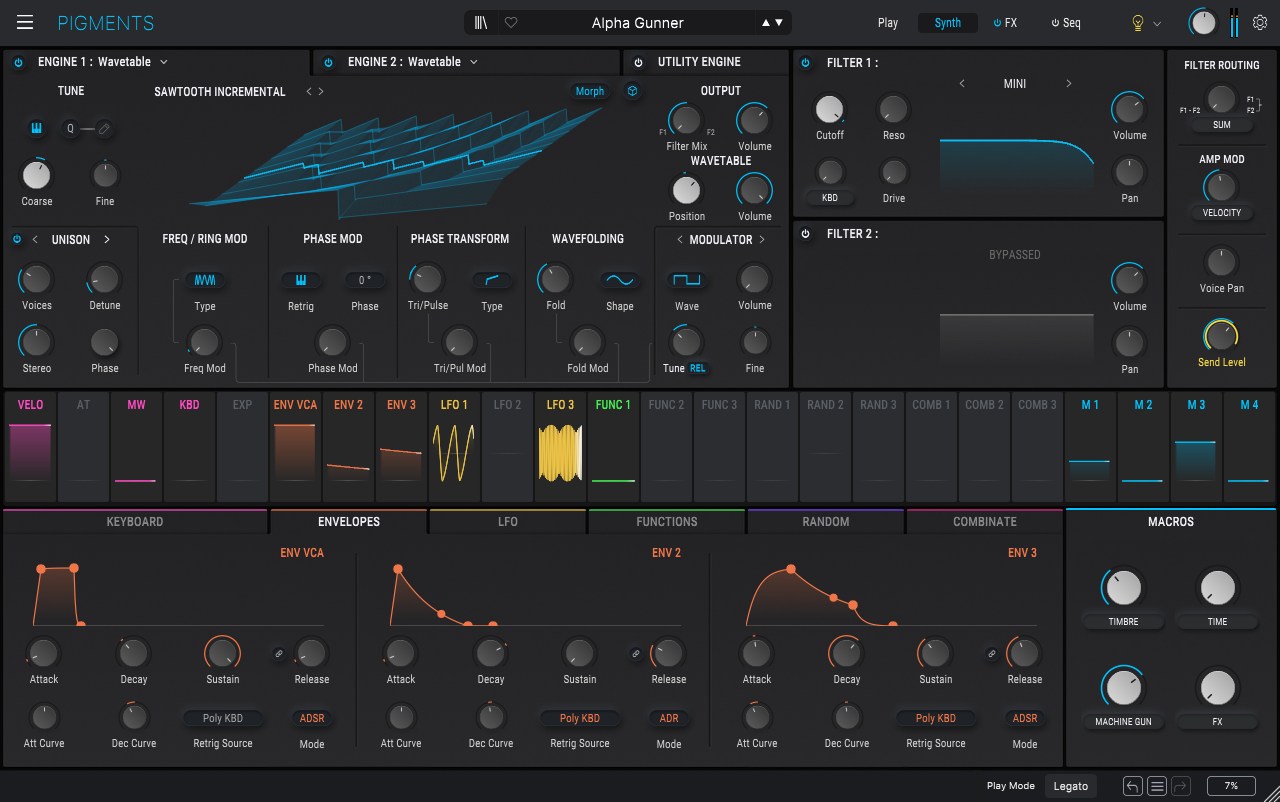
Task: Open the settings gear icon
Action: pos(1260,22)
